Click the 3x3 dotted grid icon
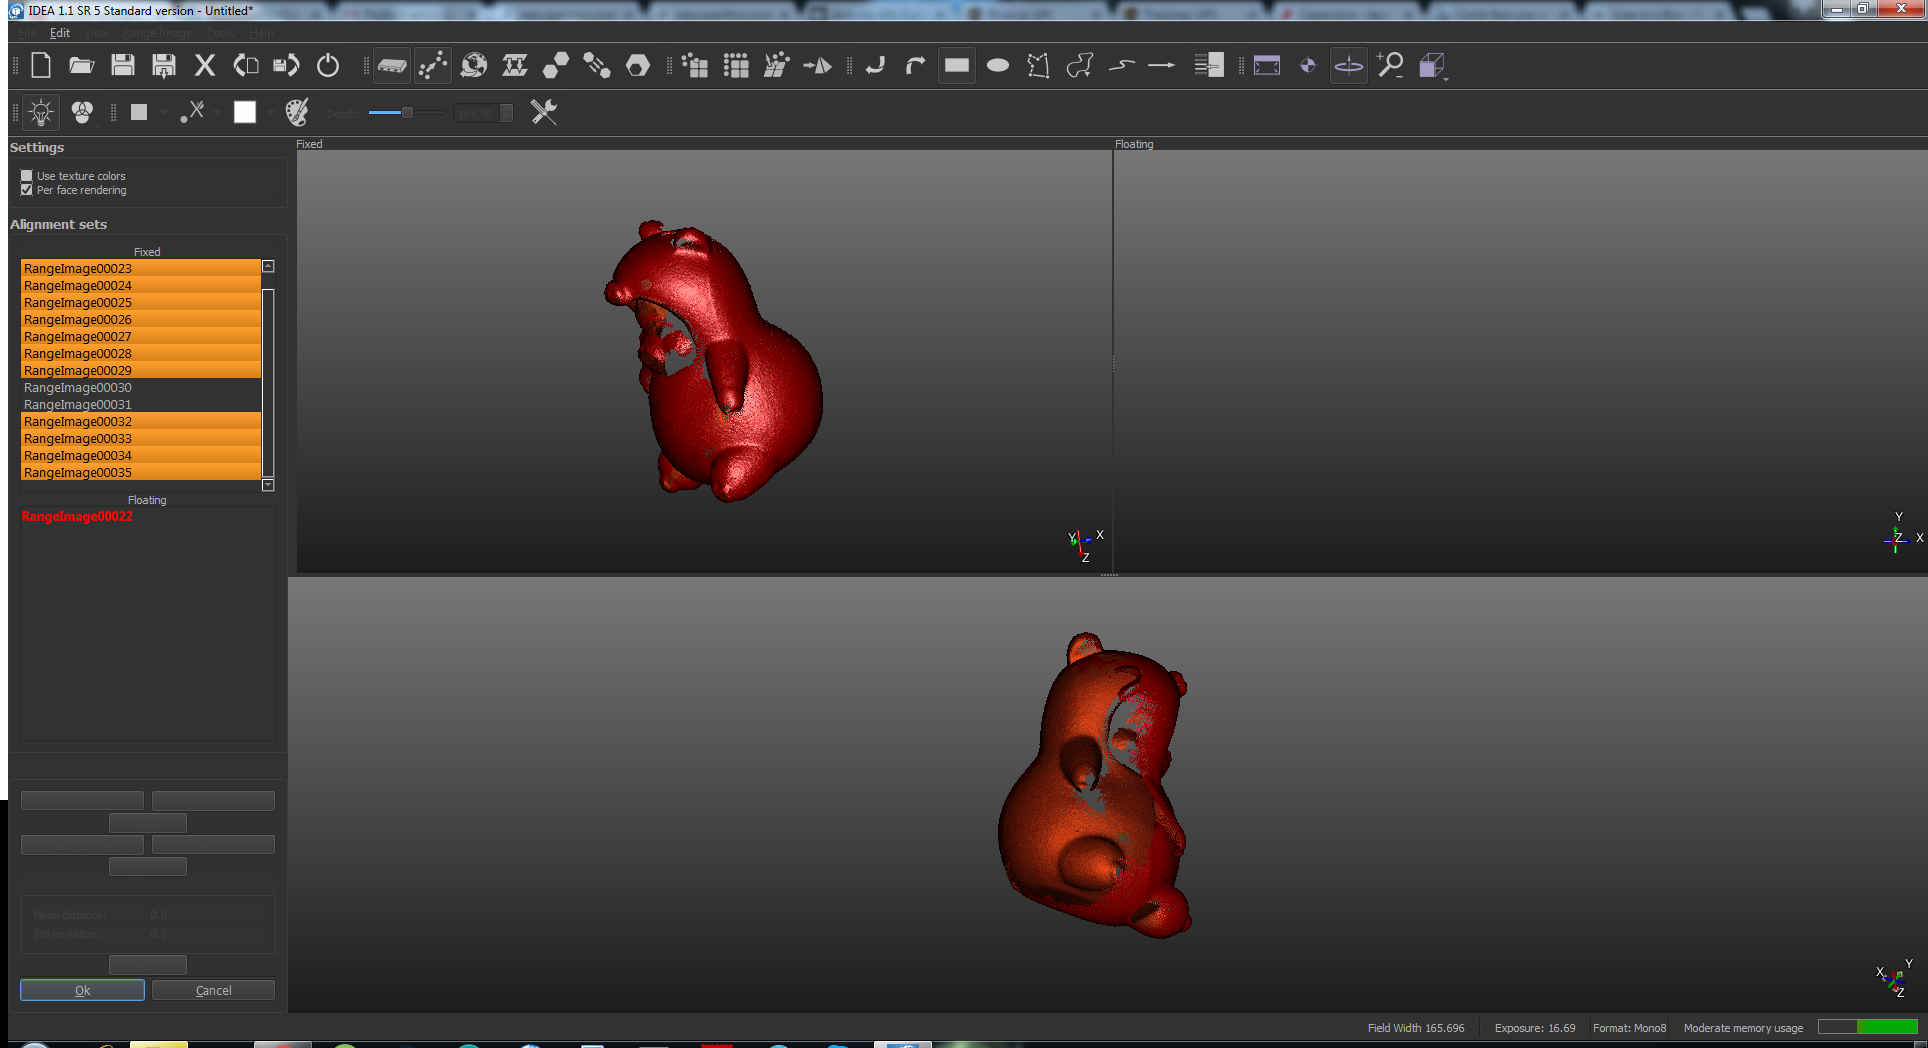The height and width of the screenshot is (1048, 1928). click(x=736, y=66)
